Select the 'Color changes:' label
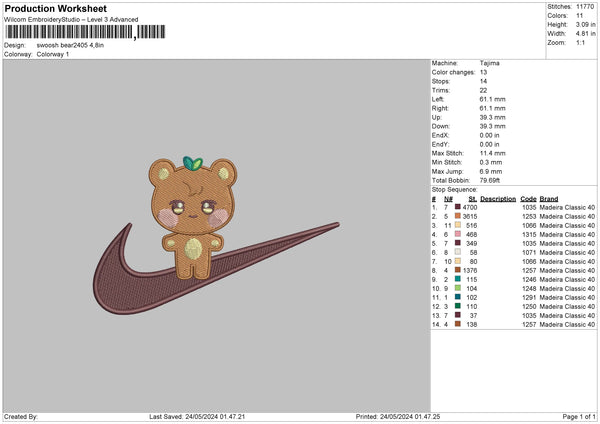The height and width of the screenshot is (424, 600). (x=453, y=72)
